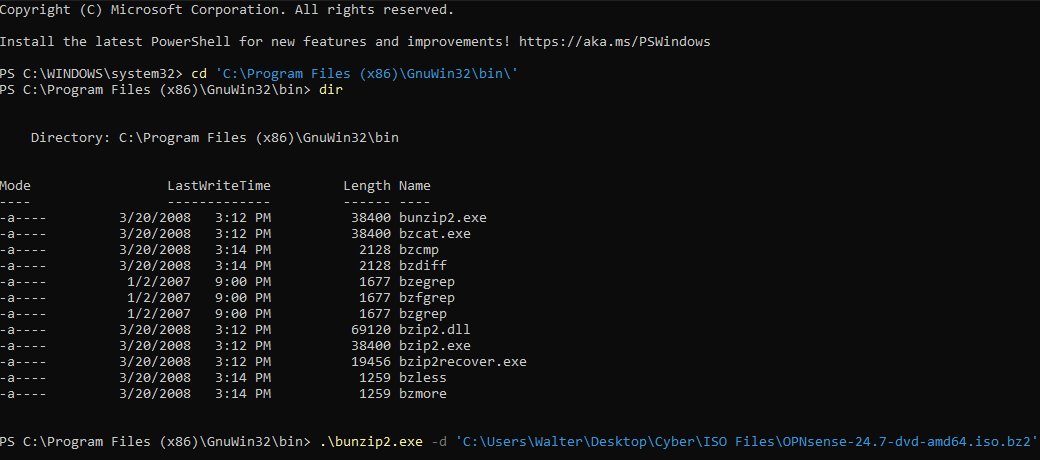Image resolution: width=1040 pixels, height=460 pixels.
Task: Click the Name column header
Action: click(x=415, y=185)
